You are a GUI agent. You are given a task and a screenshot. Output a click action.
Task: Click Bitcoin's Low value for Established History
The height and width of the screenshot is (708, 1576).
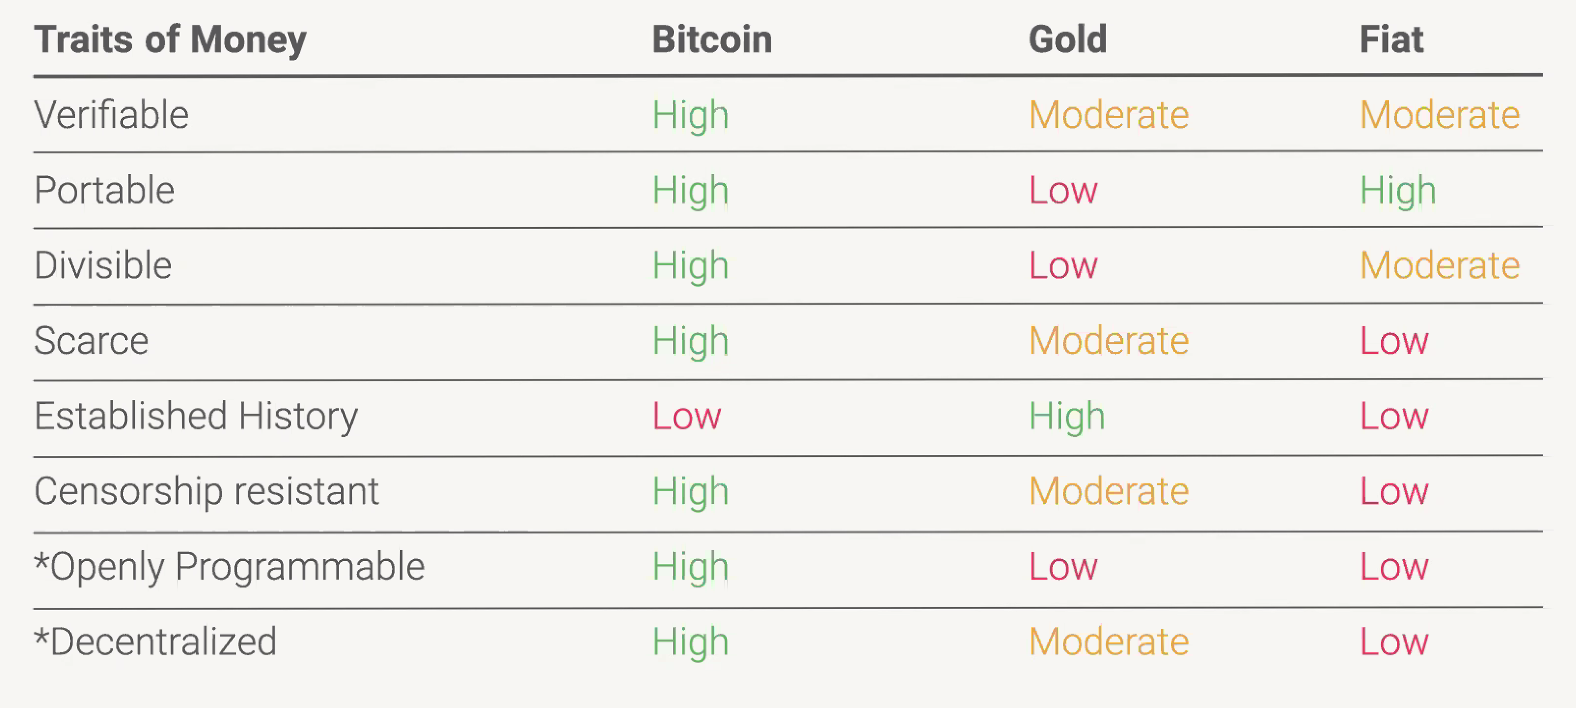[x=686, y=416]
